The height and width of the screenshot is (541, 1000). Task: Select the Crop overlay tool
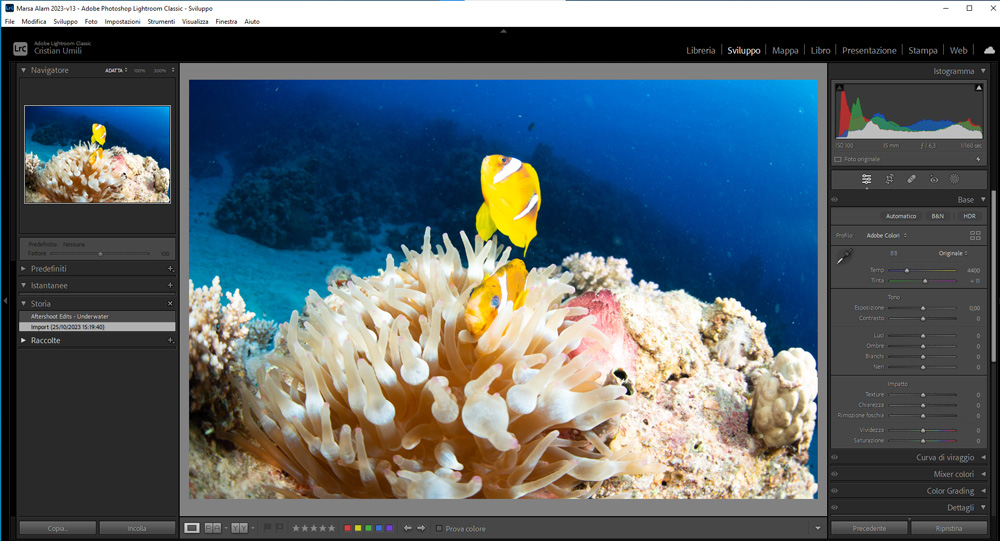click(x=889, y=179)
